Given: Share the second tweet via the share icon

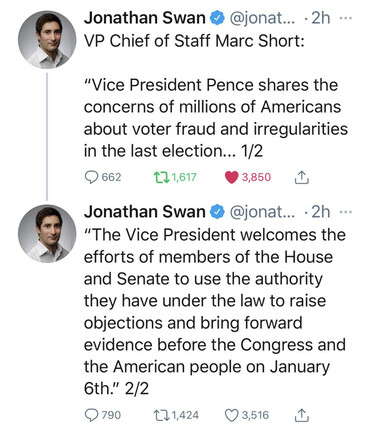Looking at the screenshot, I should point(301,415).
